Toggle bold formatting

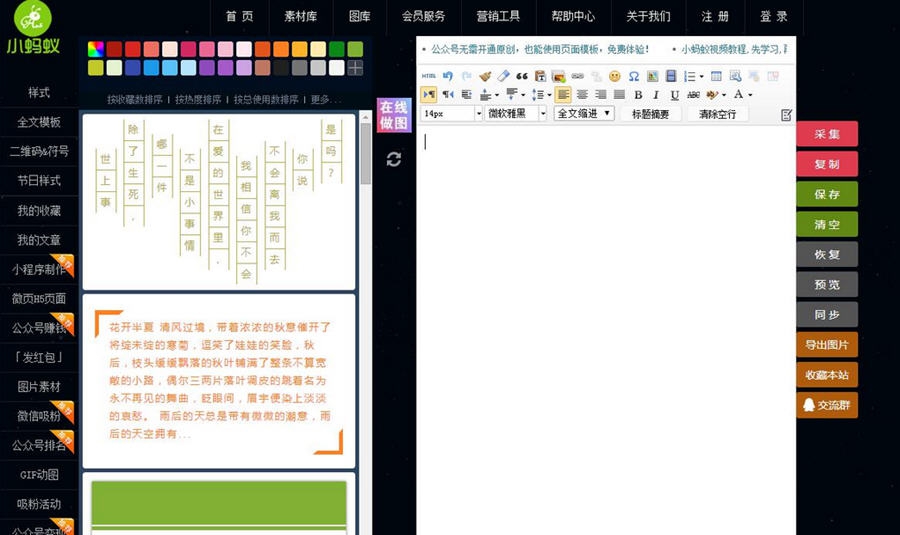638,95
